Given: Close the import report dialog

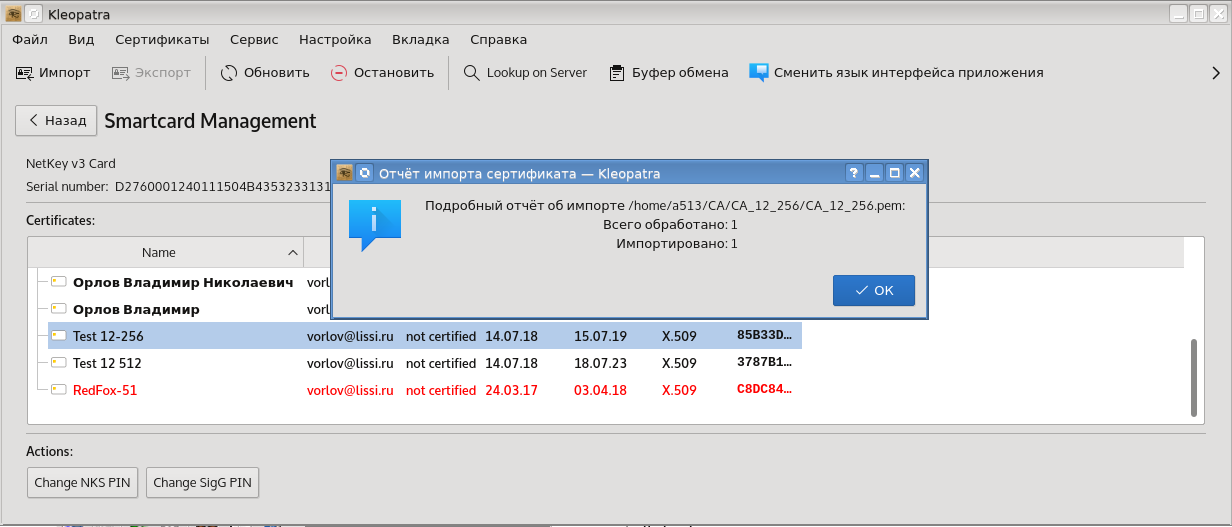Looking at the screenshot, I should [x=914, y=173].
